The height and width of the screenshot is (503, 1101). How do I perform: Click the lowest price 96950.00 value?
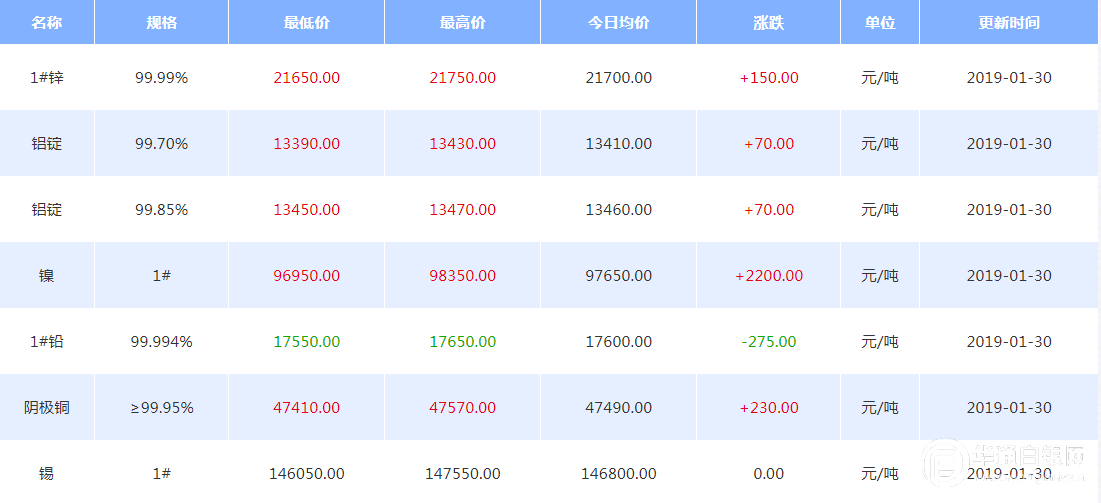point(306,275)
